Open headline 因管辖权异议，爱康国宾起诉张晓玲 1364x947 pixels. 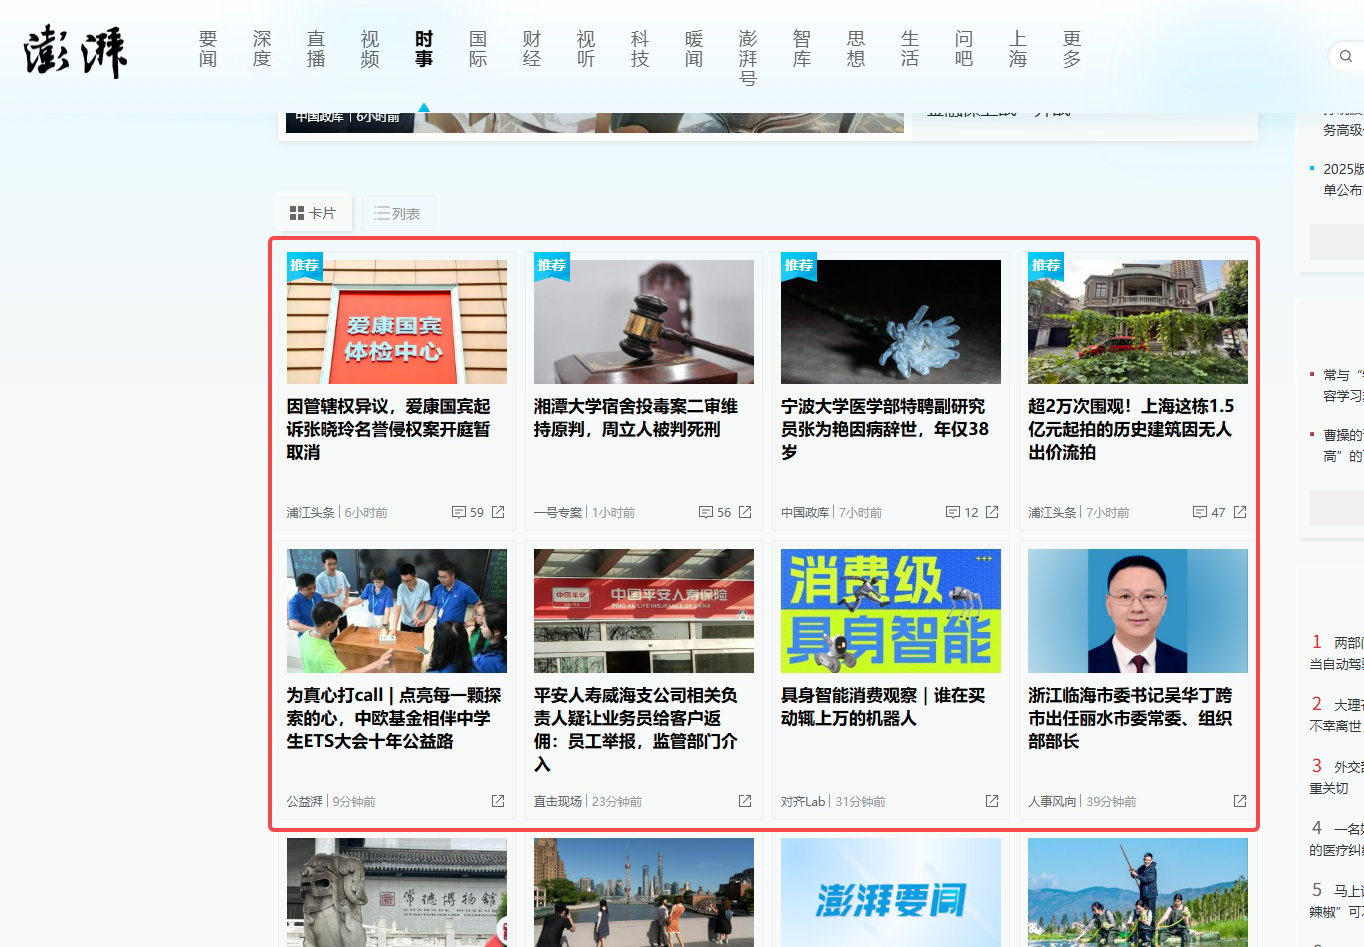click(x=389, y=429)
